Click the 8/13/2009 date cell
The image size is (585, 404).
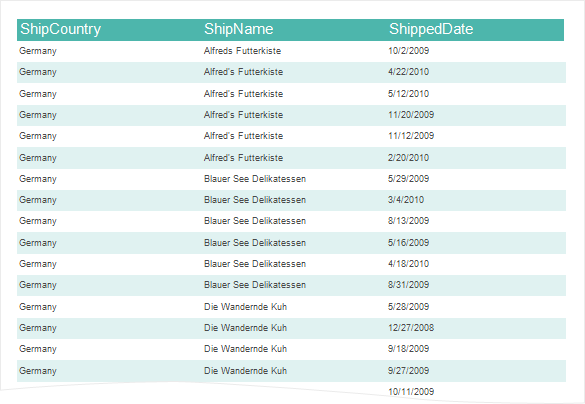pos(408,221)
